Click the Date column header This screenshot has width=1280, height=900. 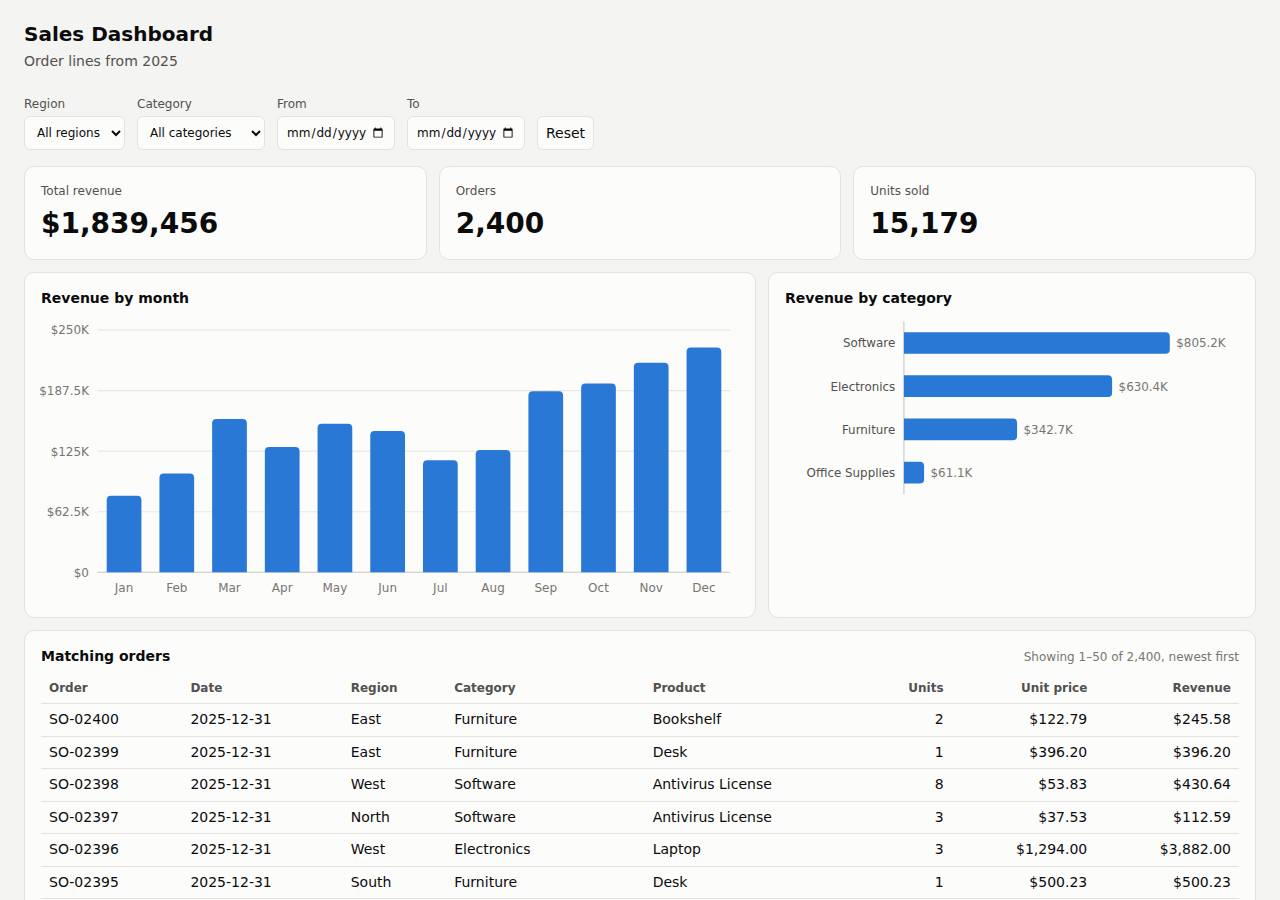click(x=206, y=688)
